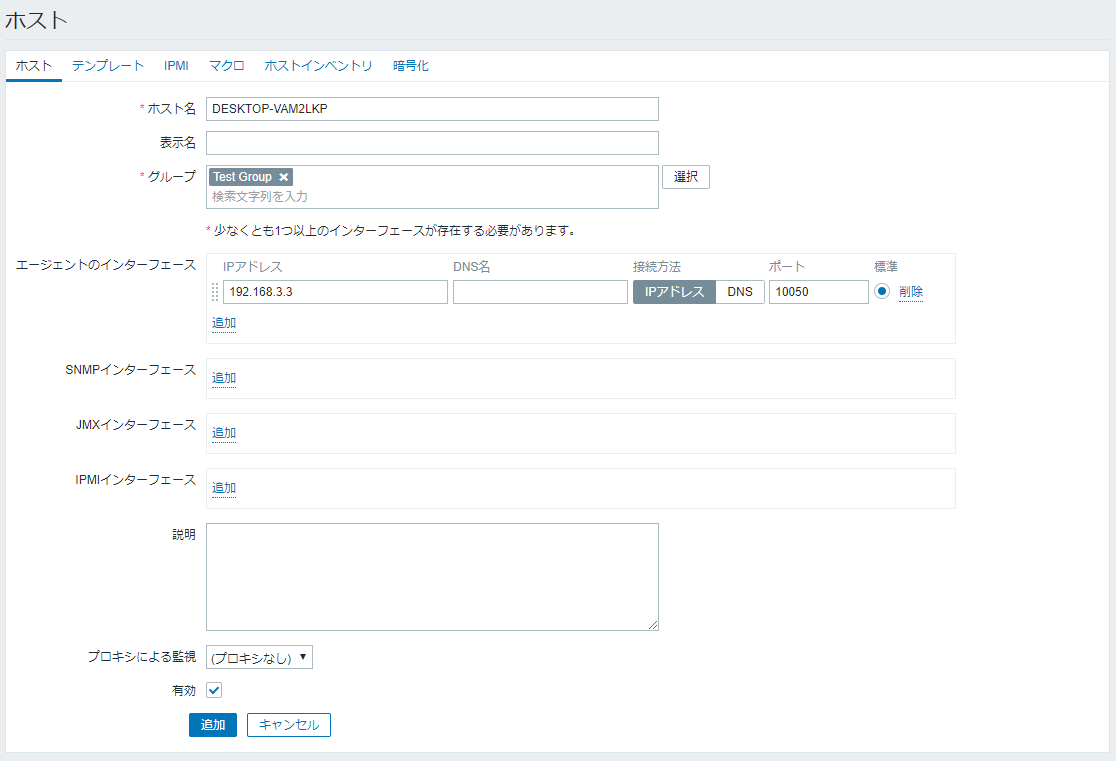The image size is (1116, 761).
Task: Grab the drag handle beside the agent IP address
Action: point(214,292)
